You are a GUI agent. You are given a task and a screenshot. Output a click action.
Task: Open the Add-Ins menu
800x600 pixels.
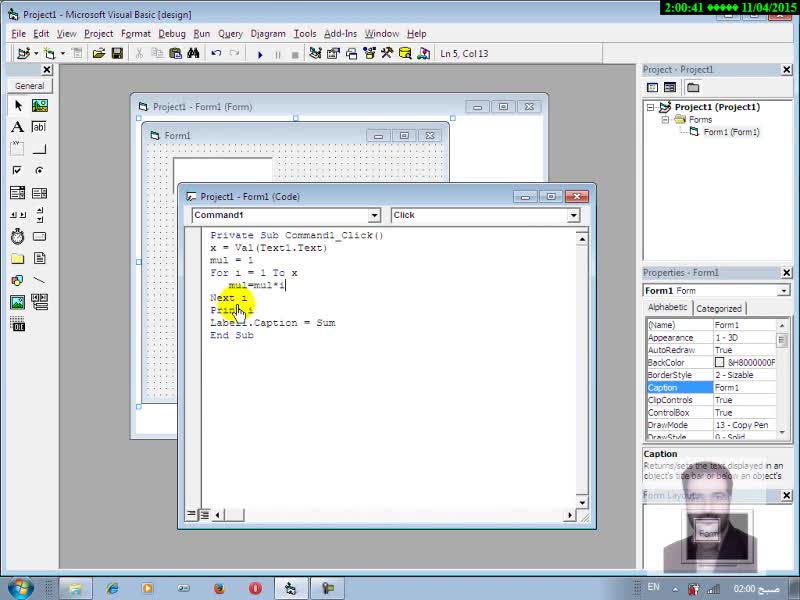(x=340, y=34)
